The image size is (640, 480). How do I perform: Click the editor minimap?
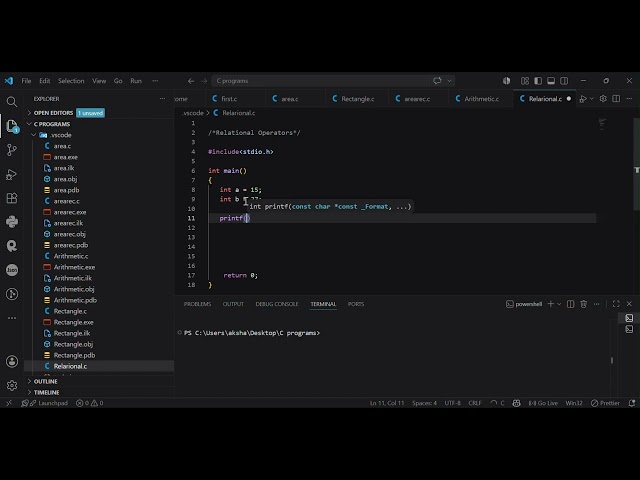pos(603,123)
